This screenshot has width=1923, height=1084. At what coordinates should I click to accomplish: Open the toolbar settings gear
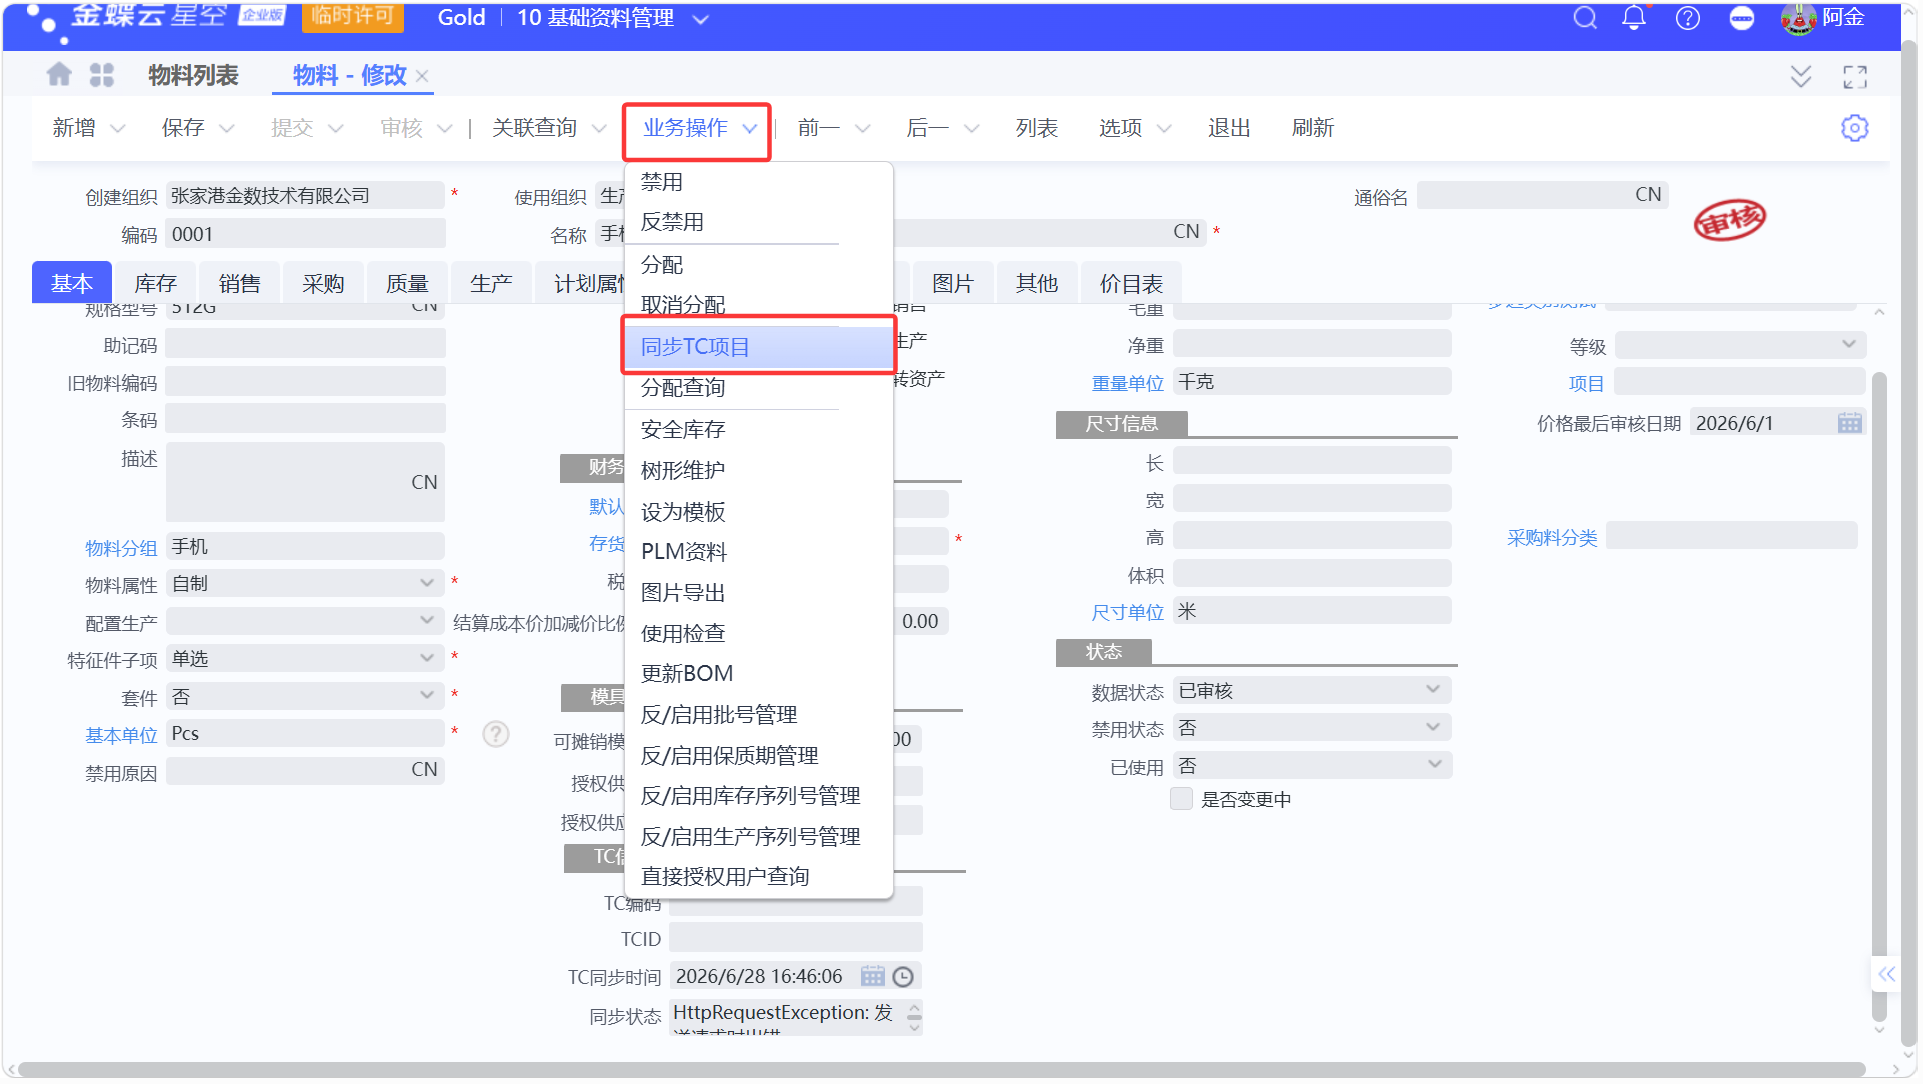[1854, 128]
